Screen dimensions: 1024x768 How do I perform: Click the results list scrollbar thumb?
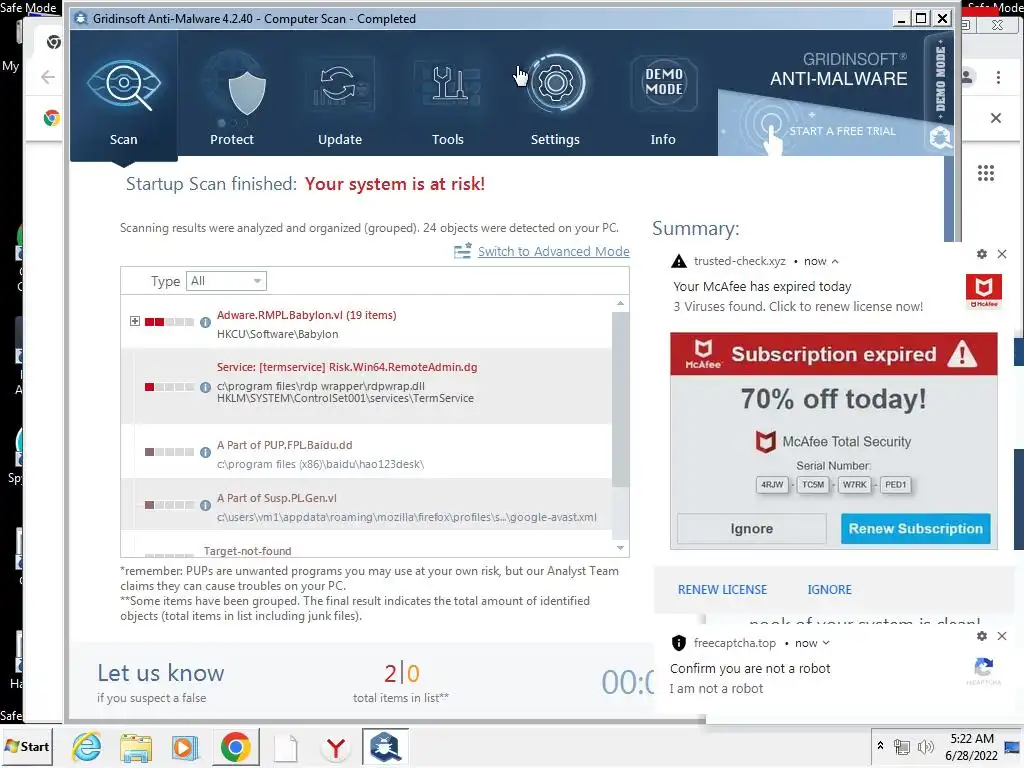620,399
